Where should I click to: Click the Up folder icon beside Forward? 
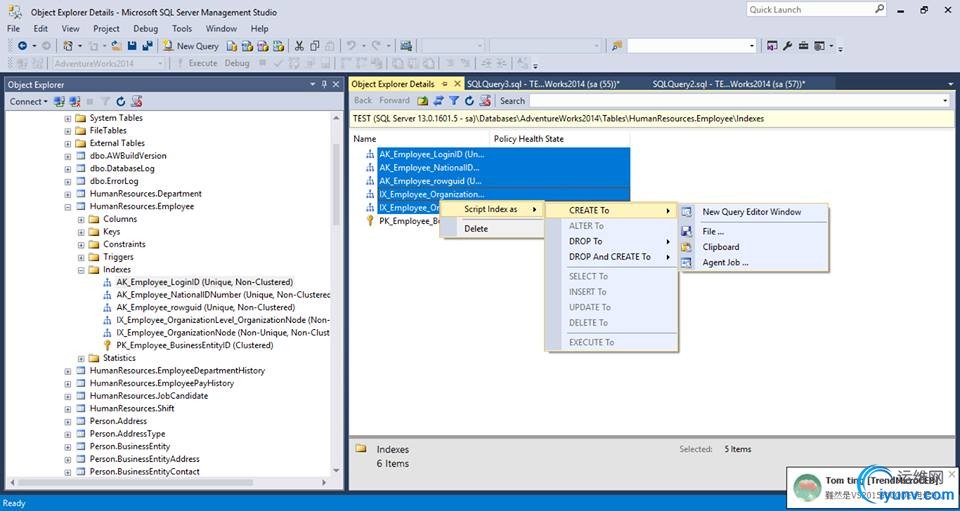tap(423, 101)
